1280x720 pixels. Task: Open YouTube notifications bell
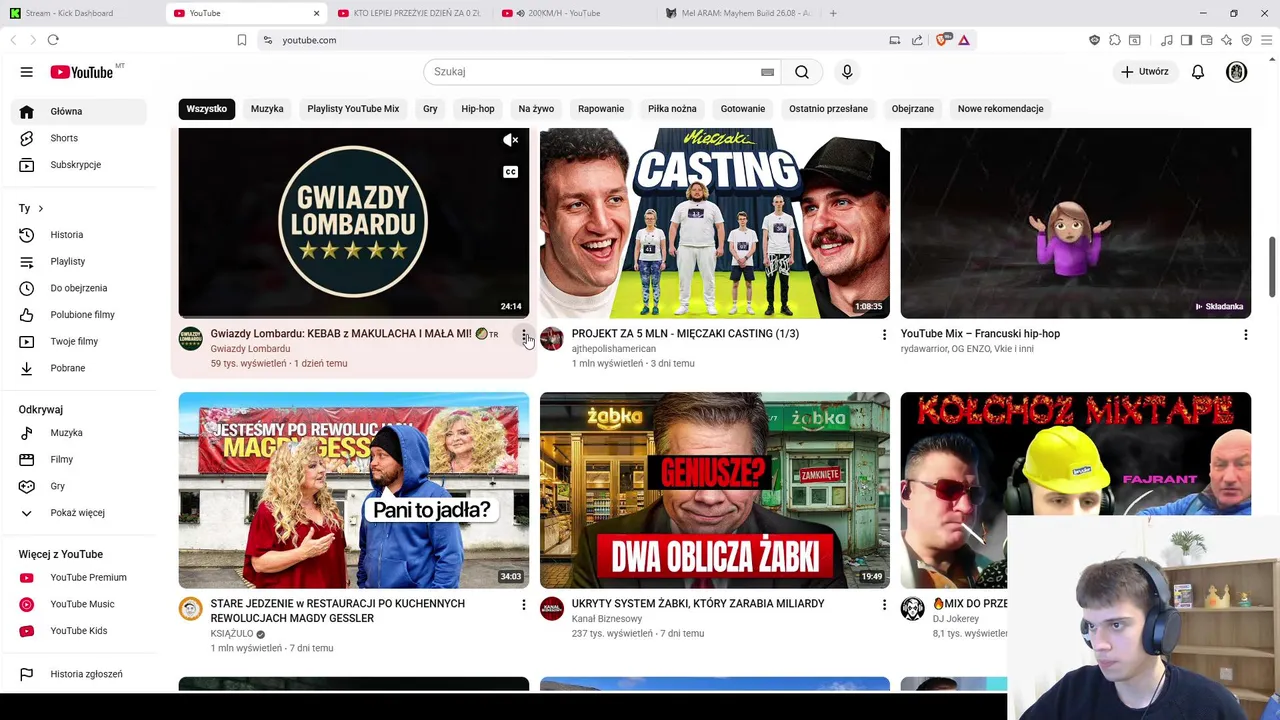1197,72
